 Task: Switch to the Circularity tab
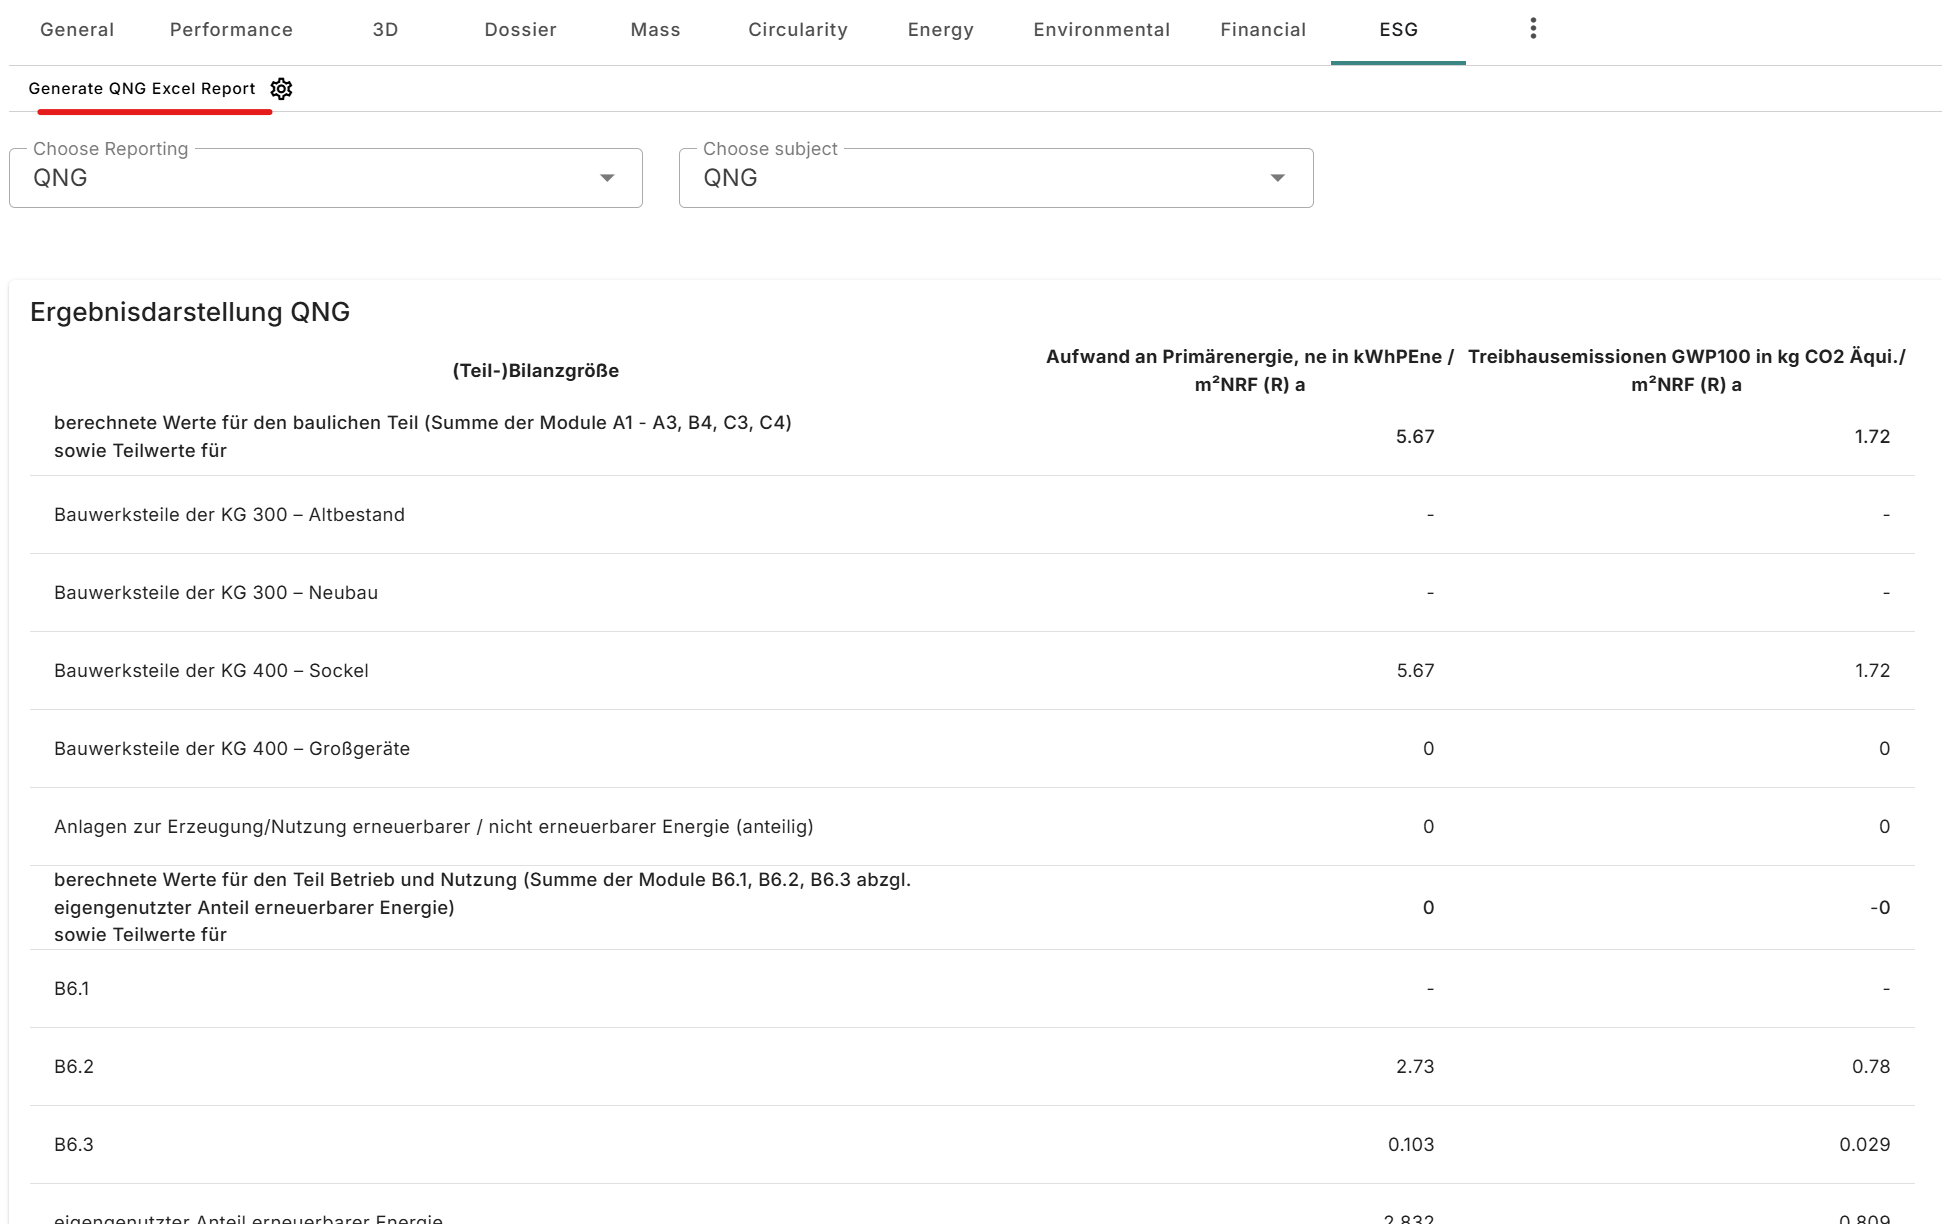click(x=798, y=29)
